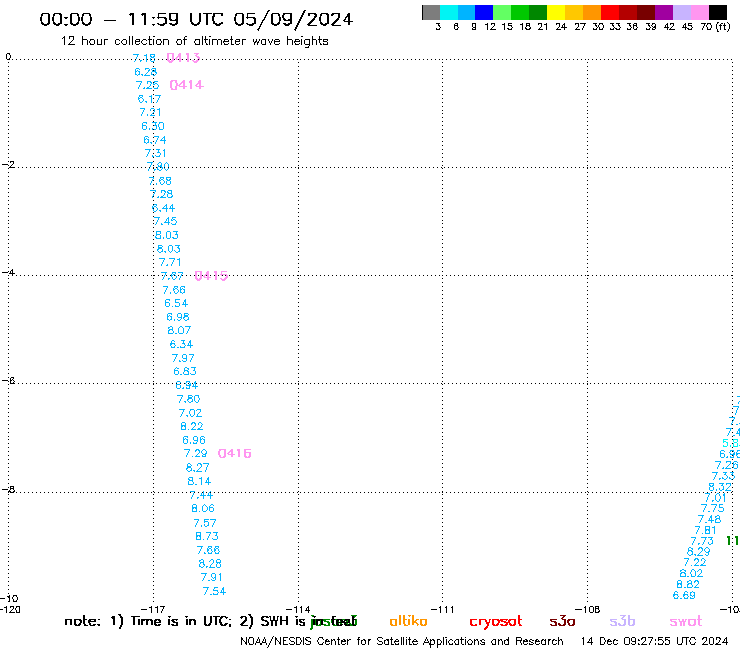The image size is (740, 650).
Task: Click the altika satellite legend label
Action: pos(408,621)
